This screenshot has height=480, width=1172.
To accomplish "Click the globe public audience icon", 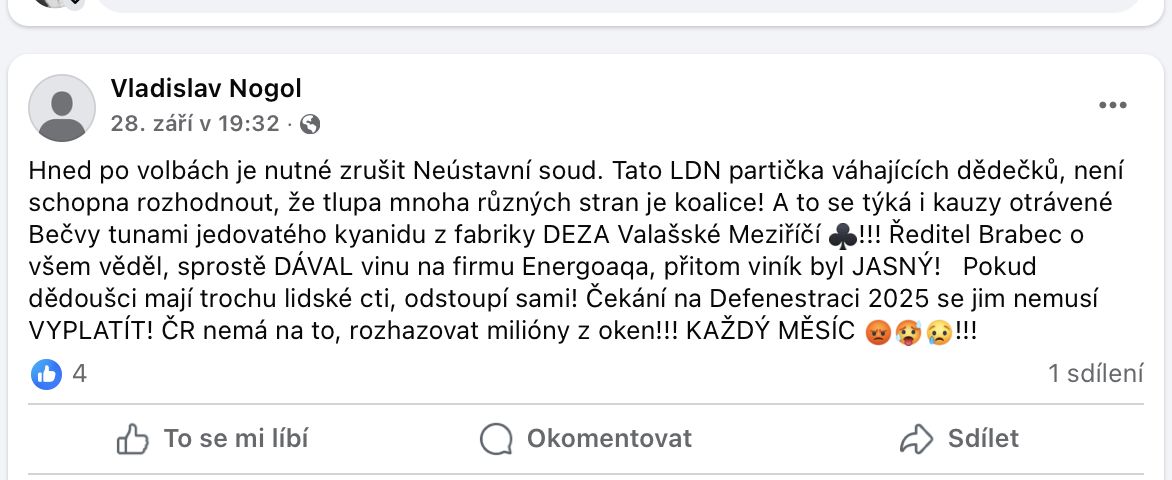I will (x=310, y=124).
